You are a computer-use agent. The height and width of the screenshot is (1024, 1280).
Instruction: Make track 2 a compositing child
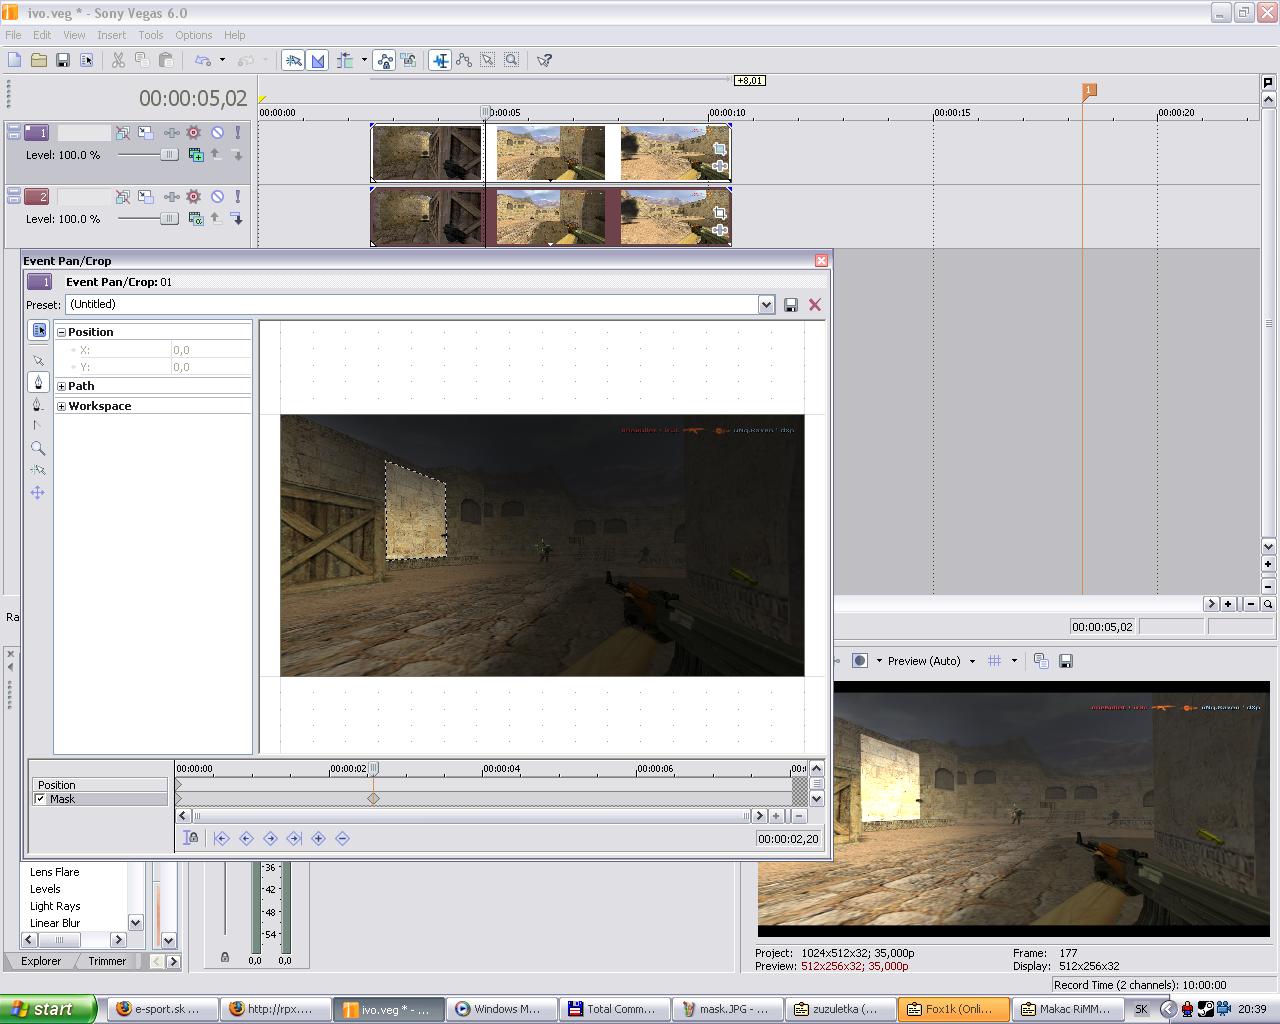pyautogui.click(x=237, y=218)
